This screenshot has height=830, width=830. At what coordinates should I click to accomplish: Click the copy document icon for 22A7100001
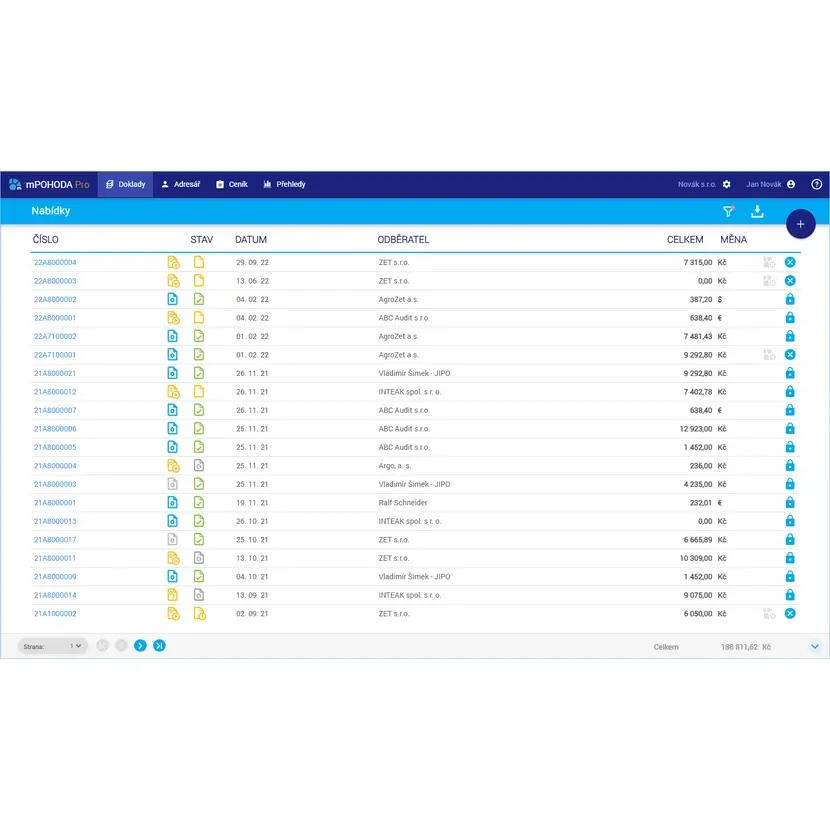tap(768, 354)
